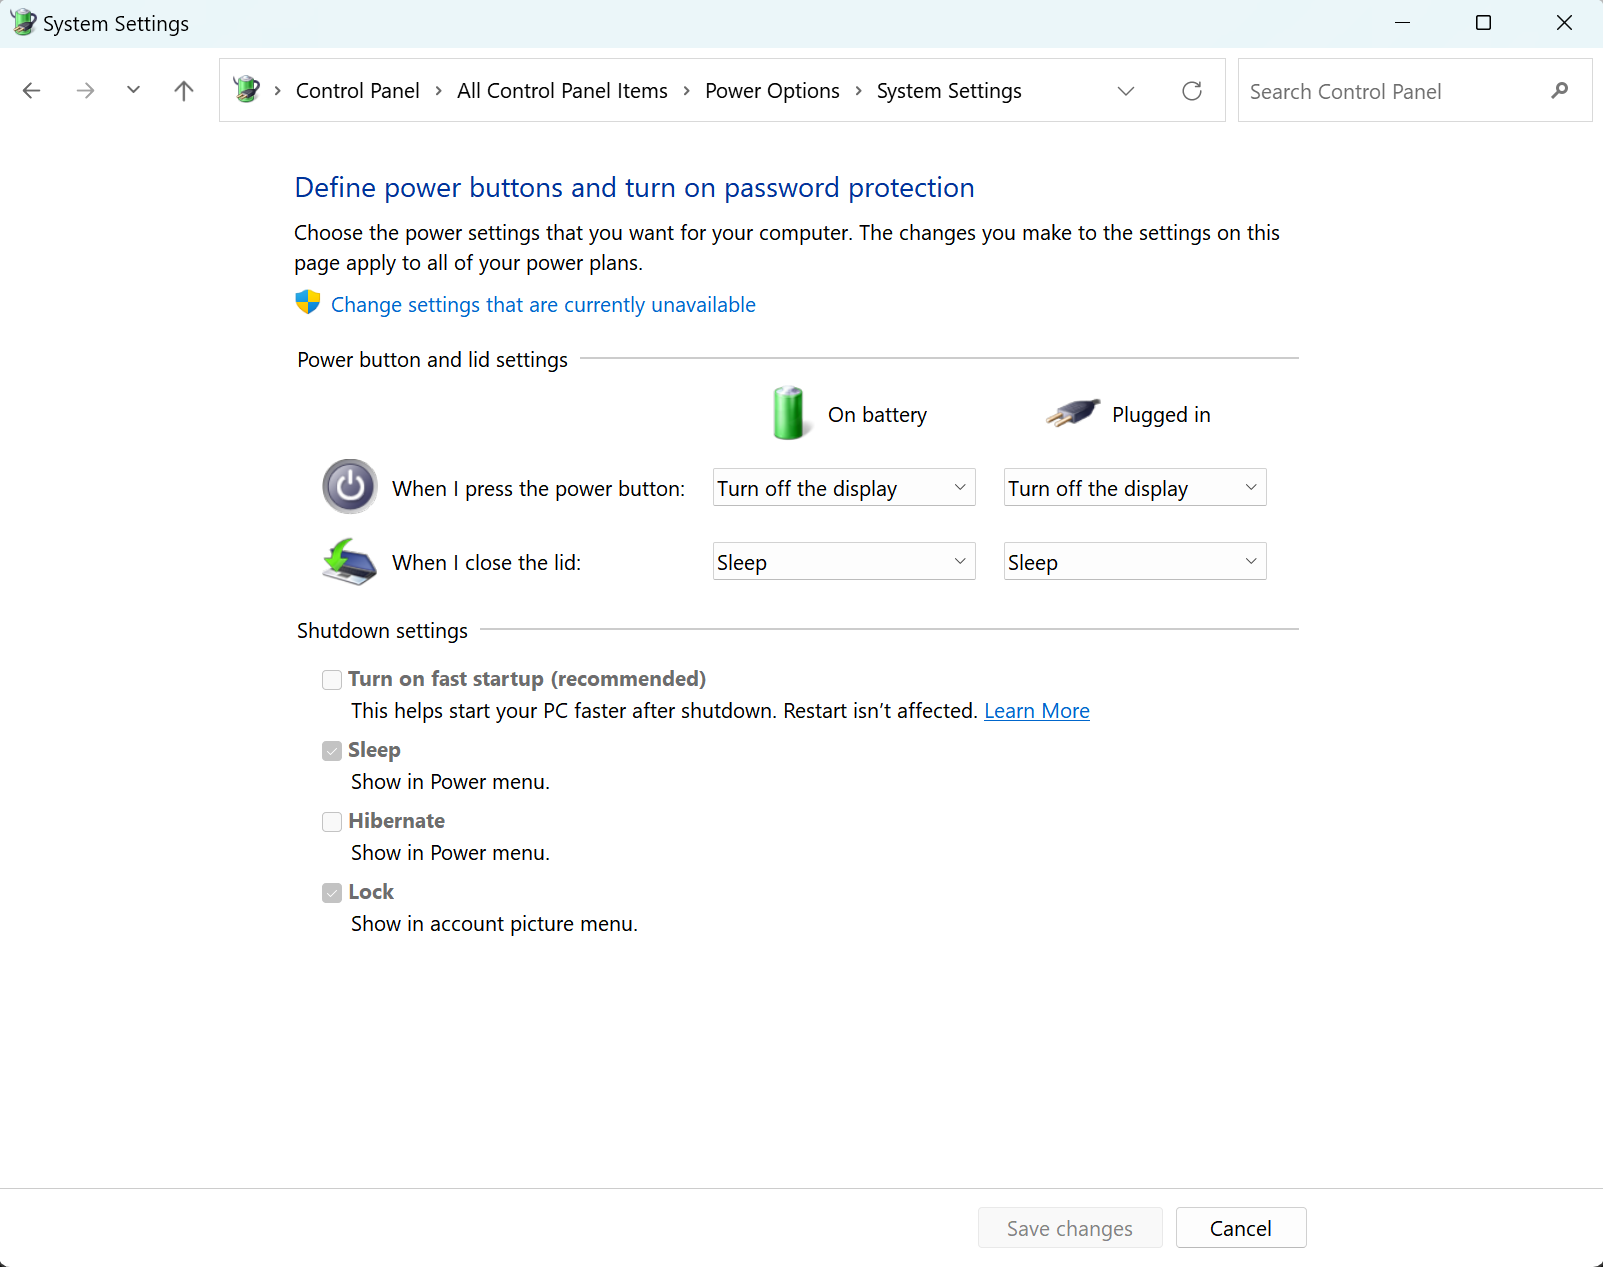The image size is (1603, 1267).
Task: Click the search magnifier icon
Action: click(x=1559, y=91)
